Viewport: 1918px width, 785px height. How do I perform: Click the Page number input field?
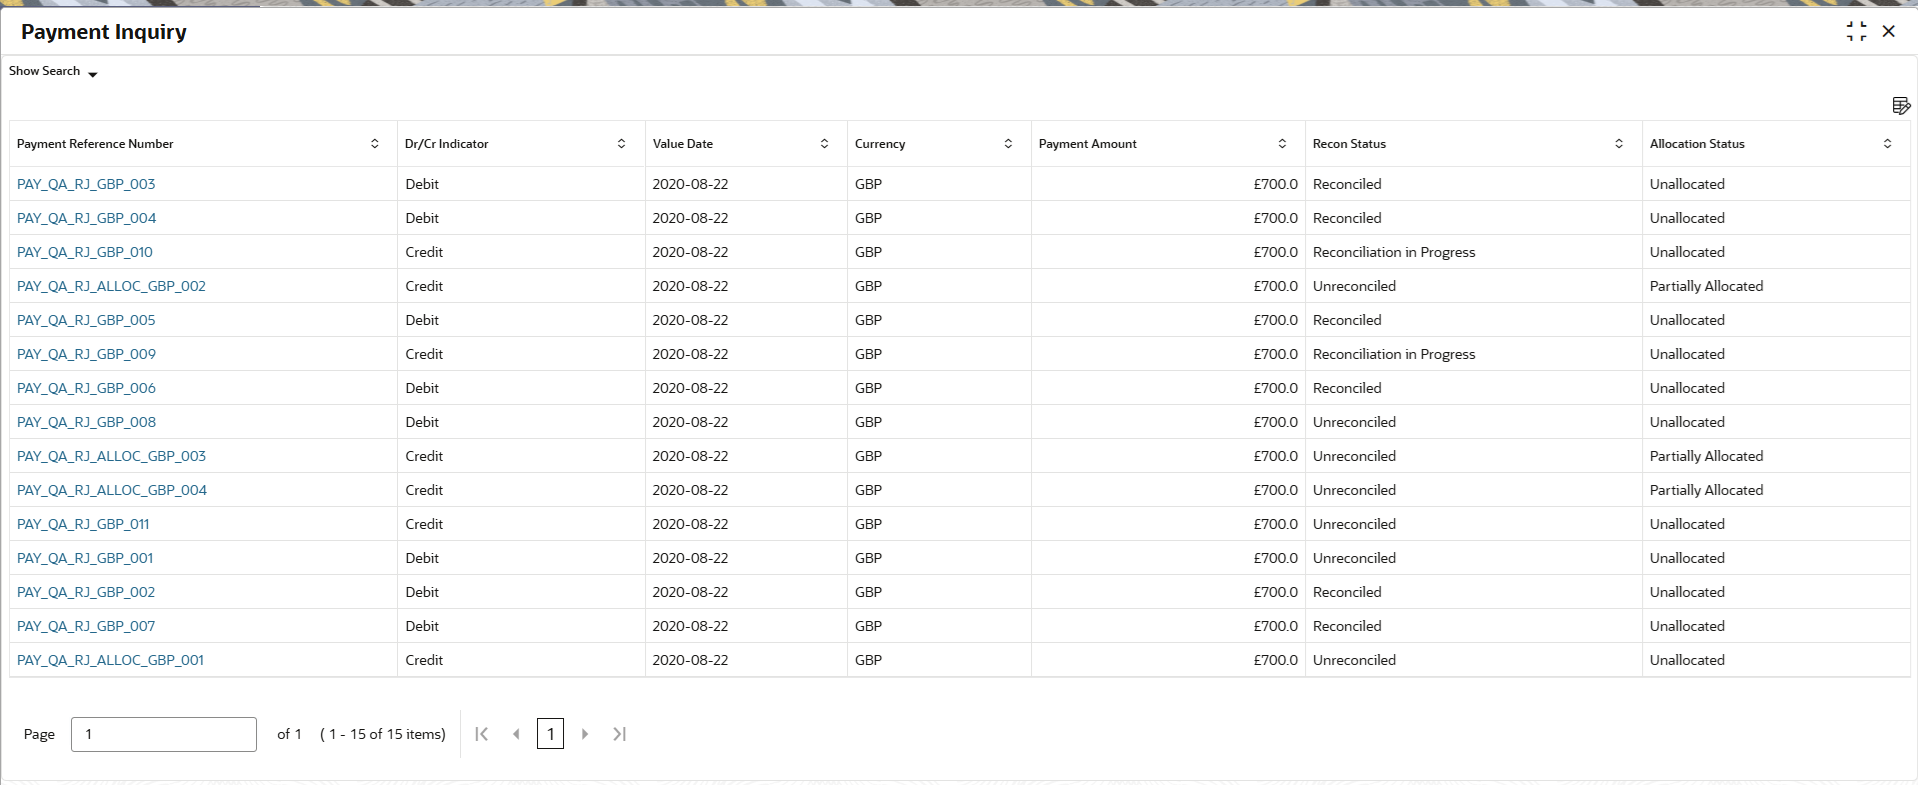(164, 734)
